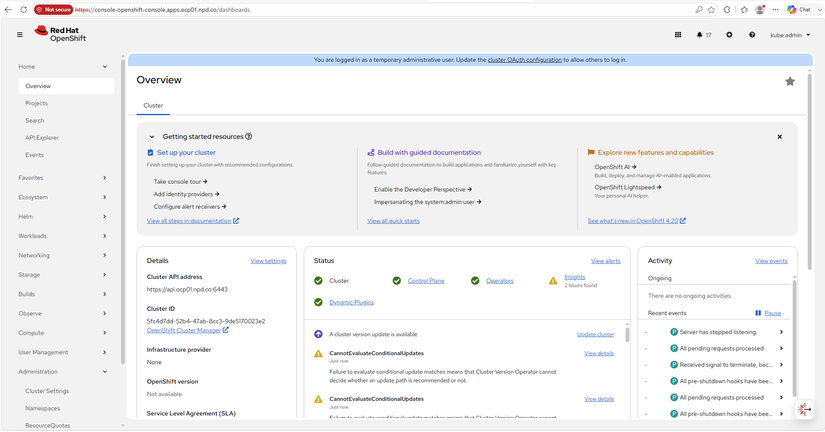Click View events in Activity card
This screenshot has height=432, width=825.
[771, 261]
